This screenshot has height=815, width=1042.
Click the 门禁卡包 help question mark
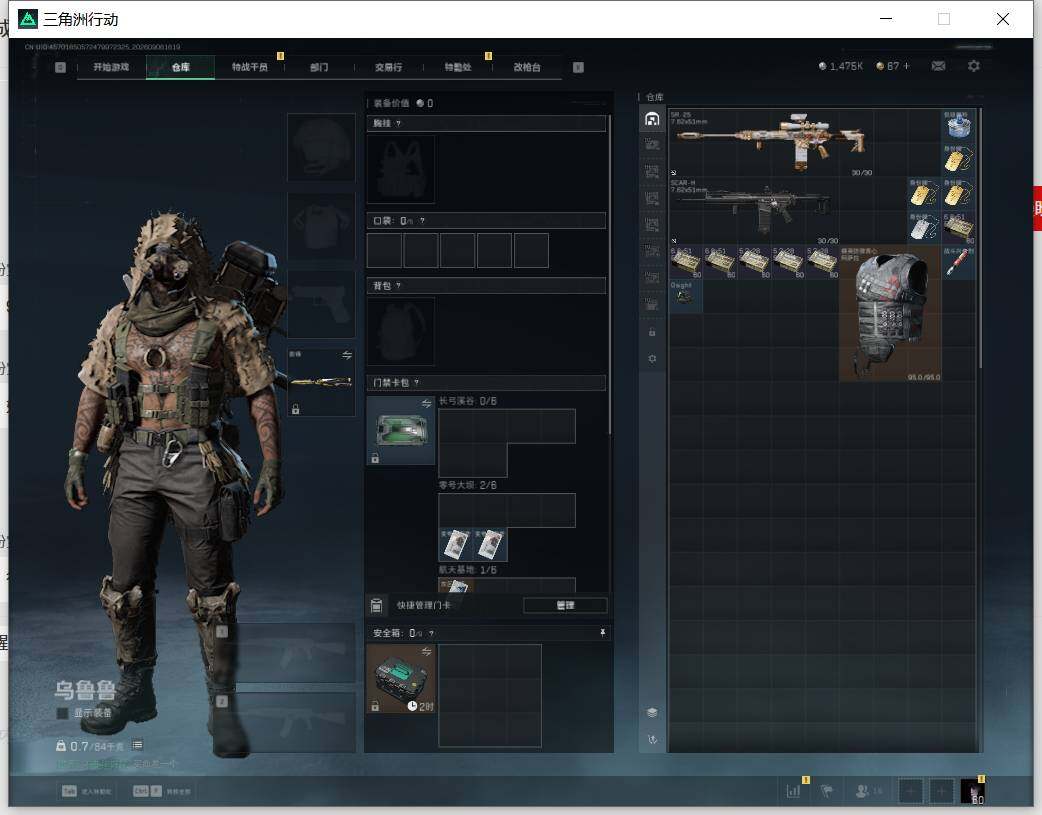417,383
